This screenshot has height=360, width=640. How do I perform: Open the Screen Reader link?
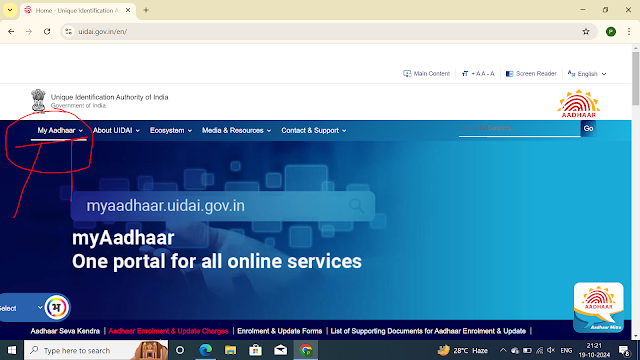tap(531, 73)
